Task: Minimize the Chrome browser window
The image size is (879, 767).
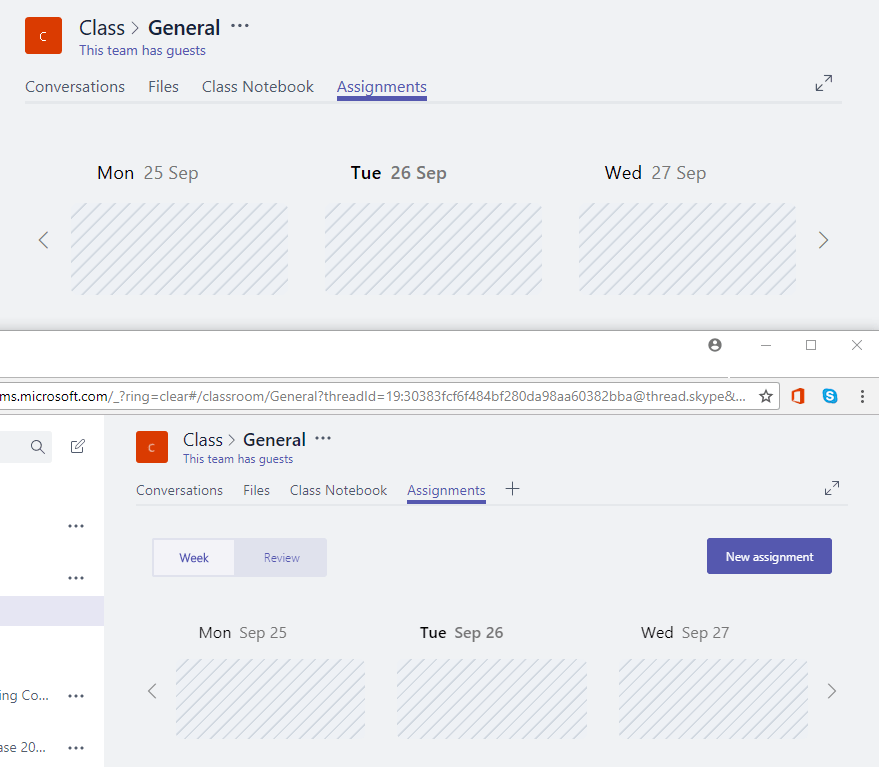Action: [x=766, y=345]
